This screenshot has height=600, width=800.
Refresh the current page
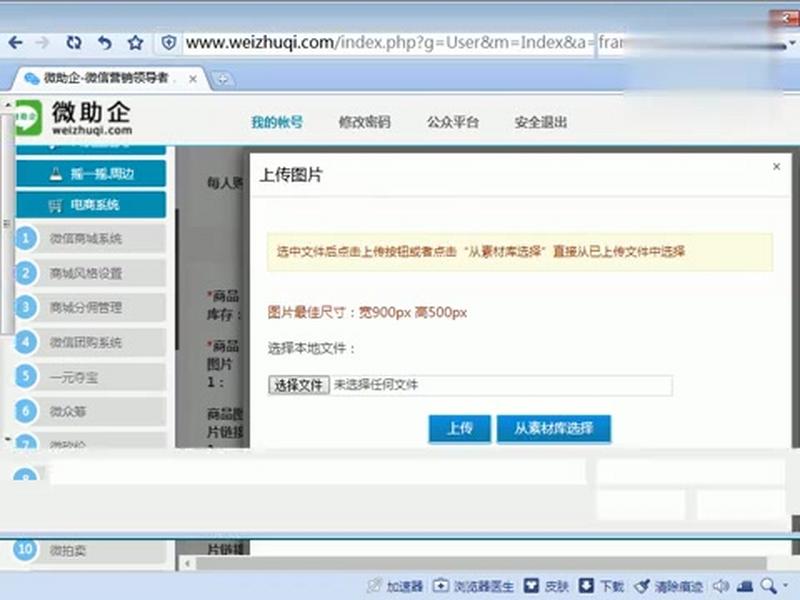pyautogui.click(x=73, y=44)
